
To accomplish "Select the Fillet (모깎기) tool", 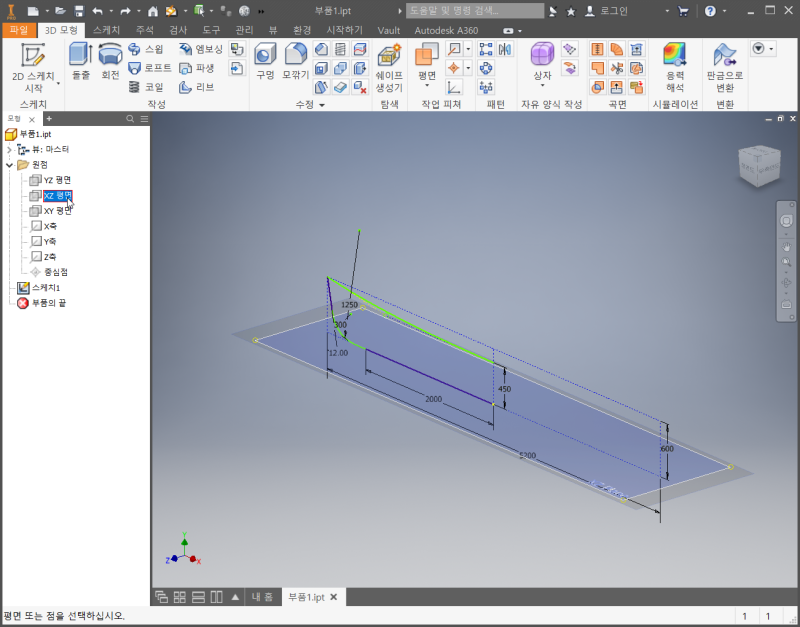I will tap(295, 61).
